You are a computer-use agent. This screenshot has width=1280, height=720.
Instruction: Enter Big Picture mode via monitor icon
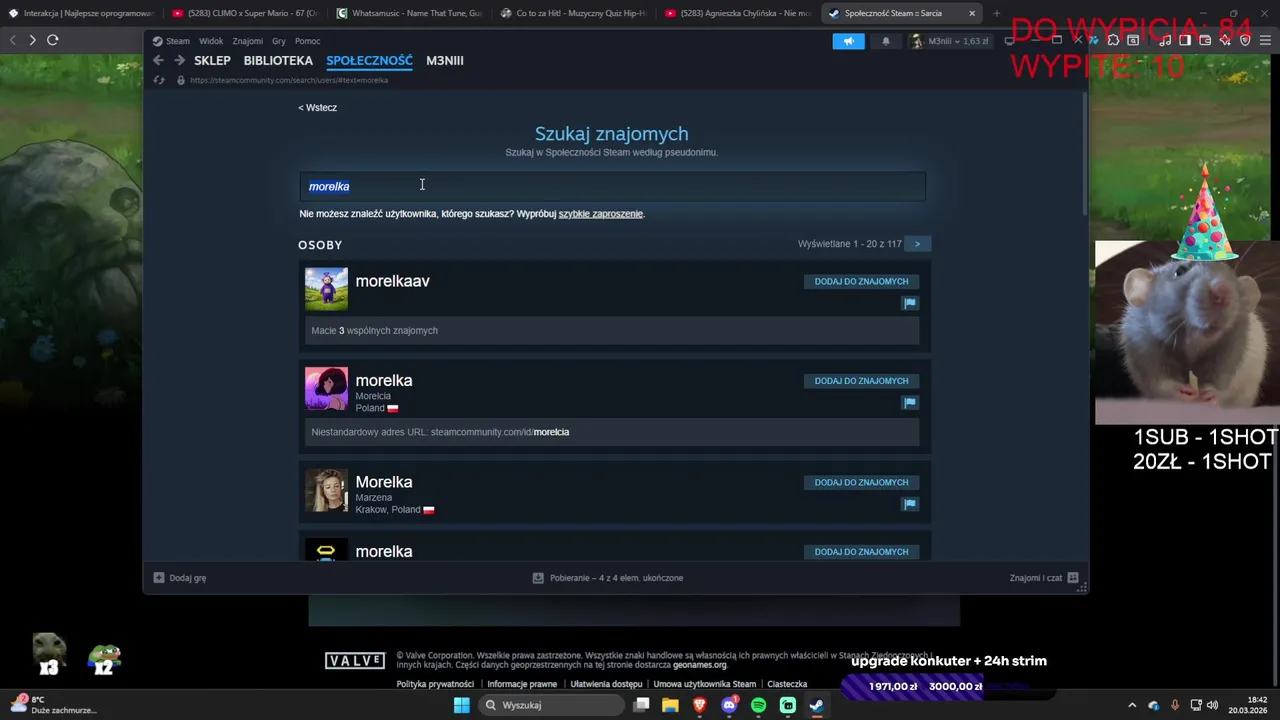(1010, 41)
